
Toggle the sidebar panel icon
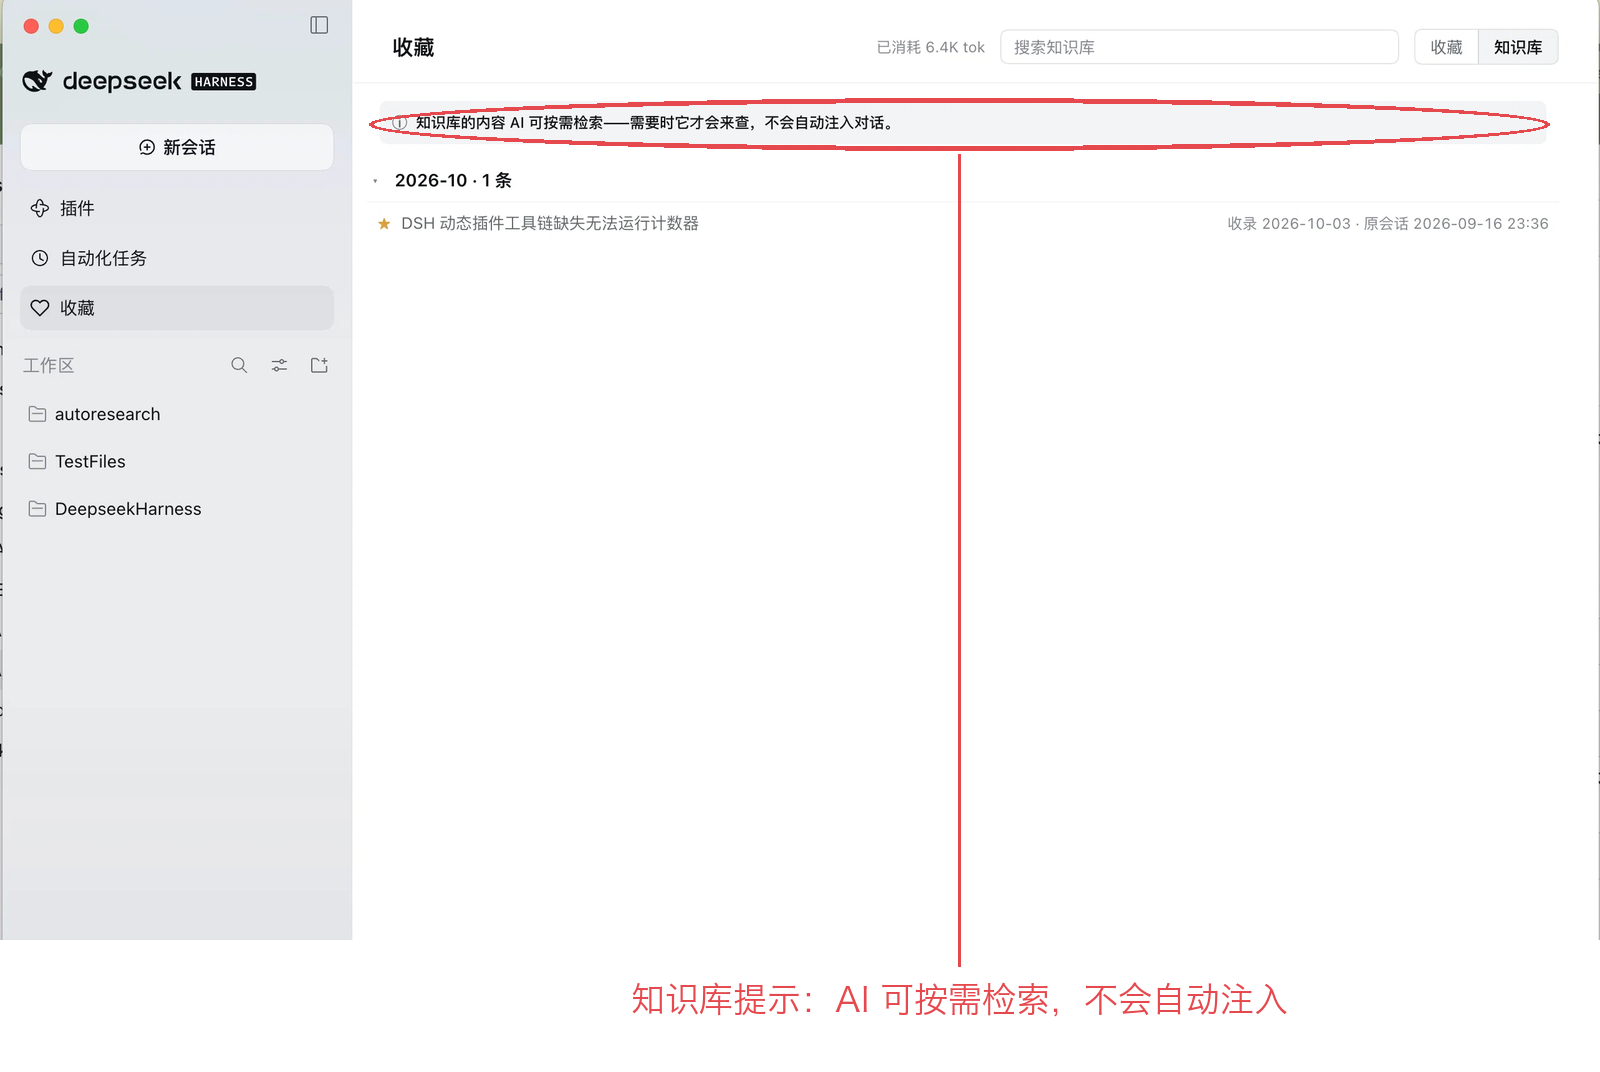pos(319,25)
